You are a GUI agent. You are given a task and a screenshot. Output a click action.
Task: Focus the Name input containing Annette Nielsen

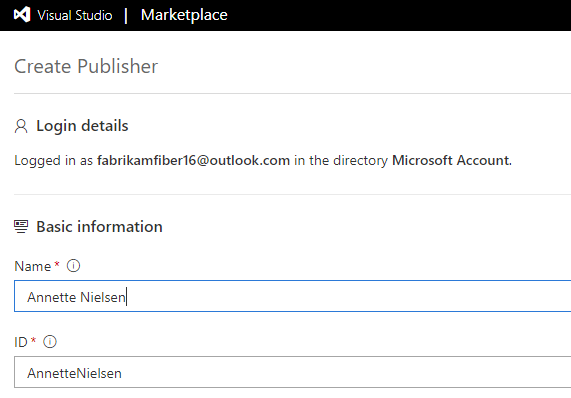292,296
